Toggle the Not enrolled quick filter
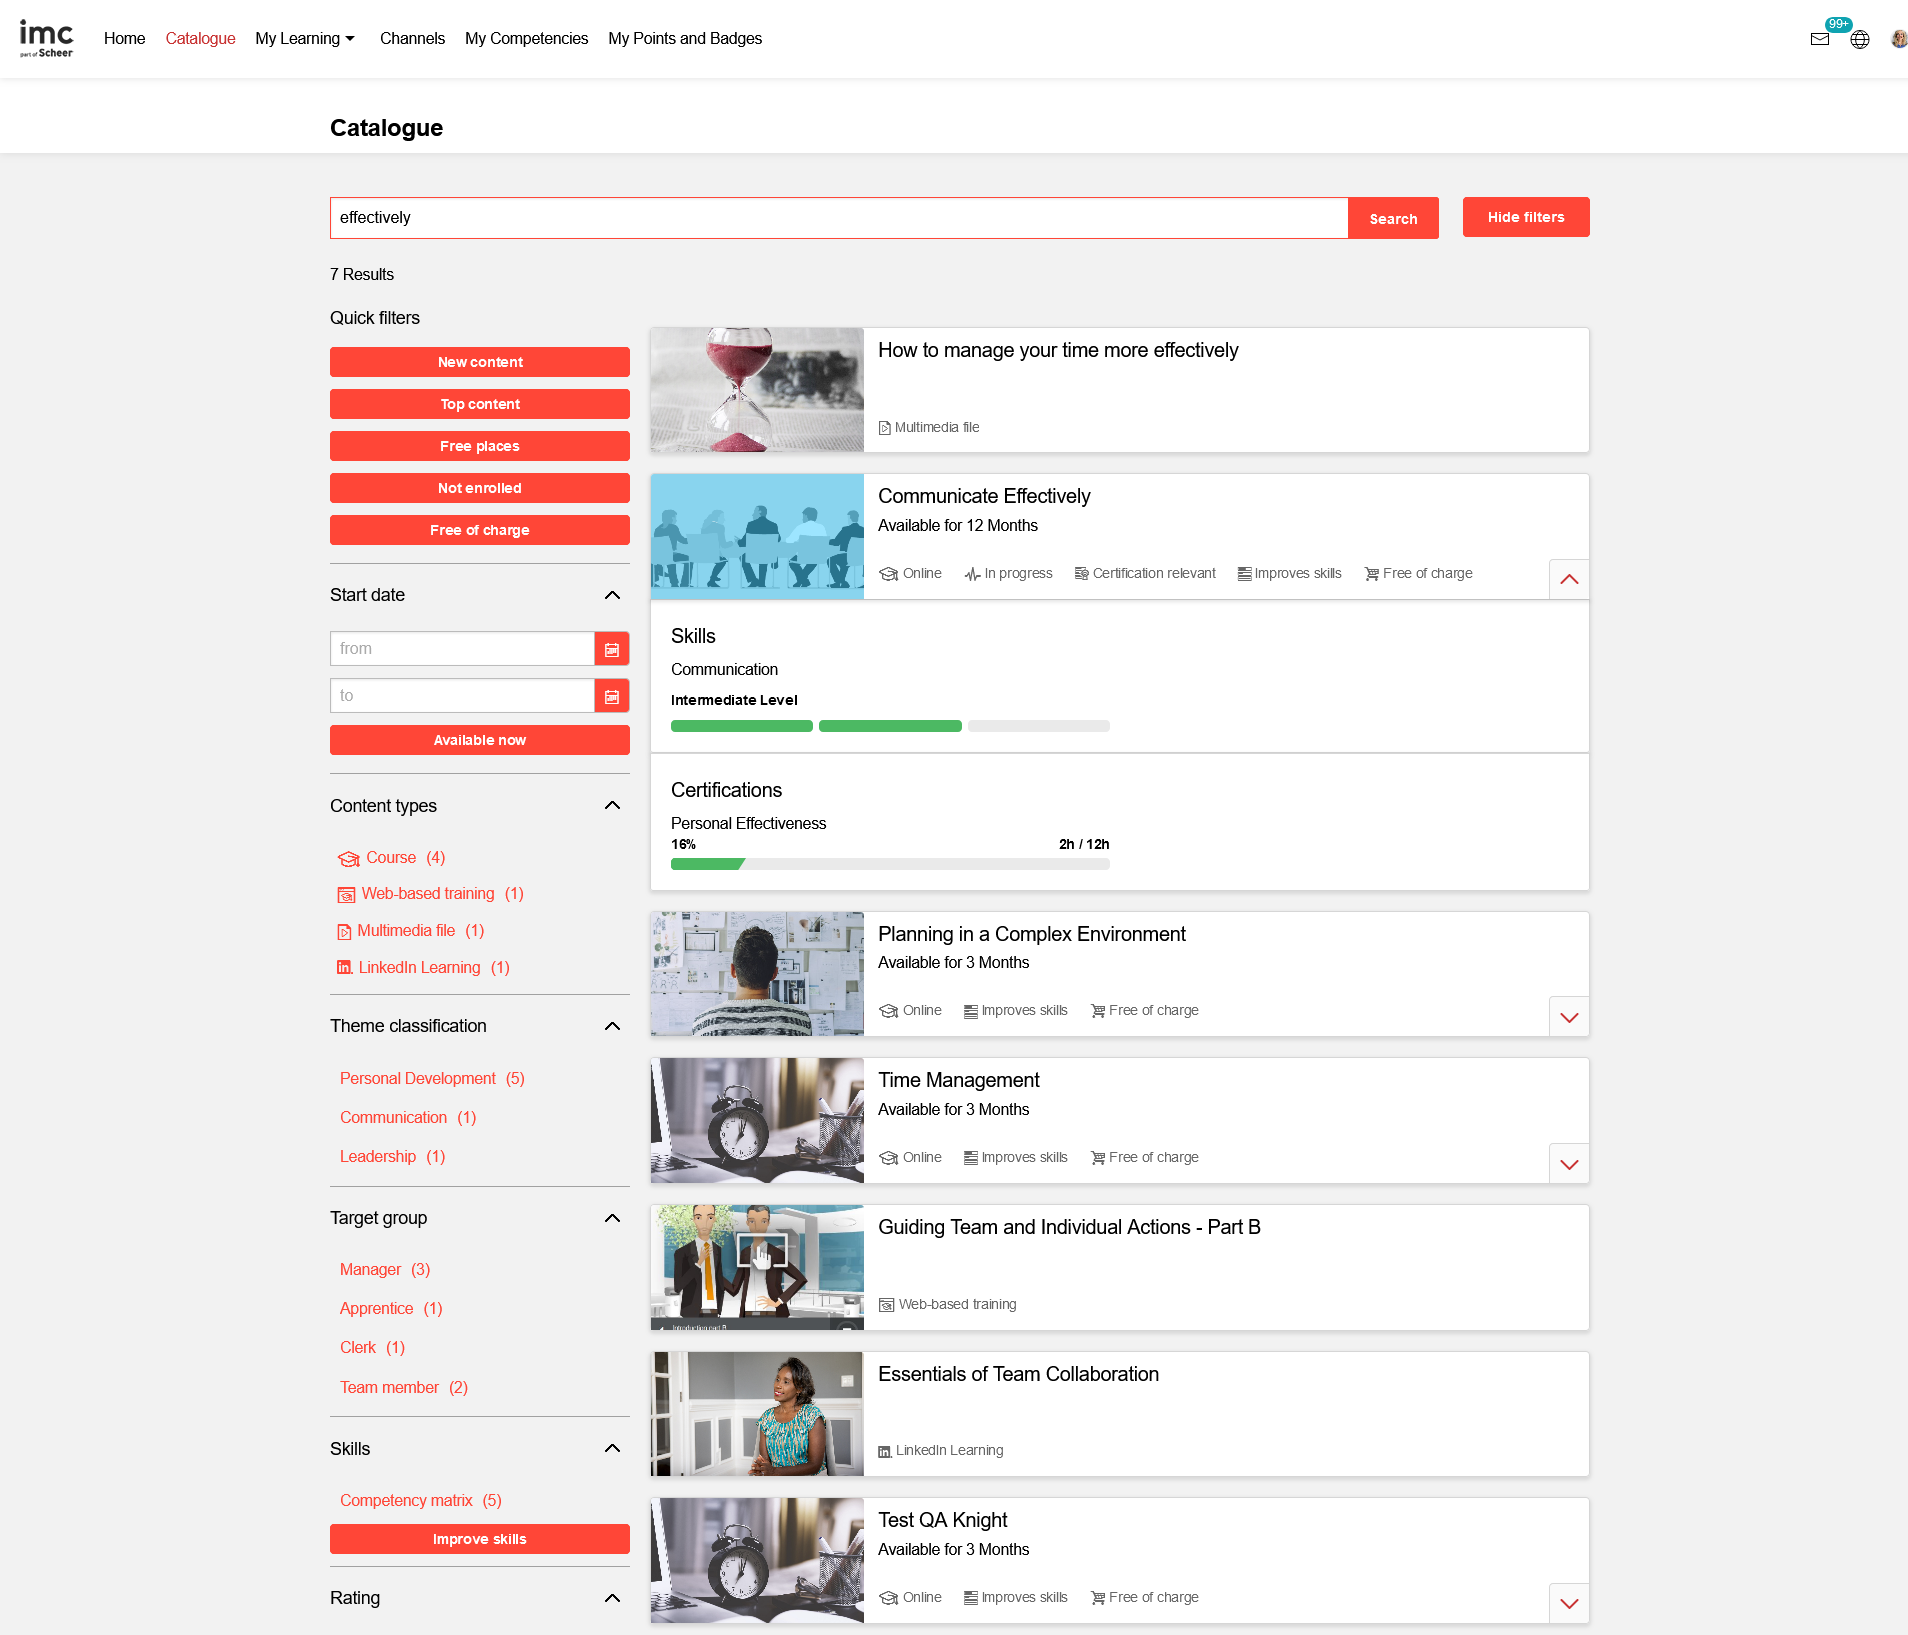 pyautogui.click(x=479, y=488)
